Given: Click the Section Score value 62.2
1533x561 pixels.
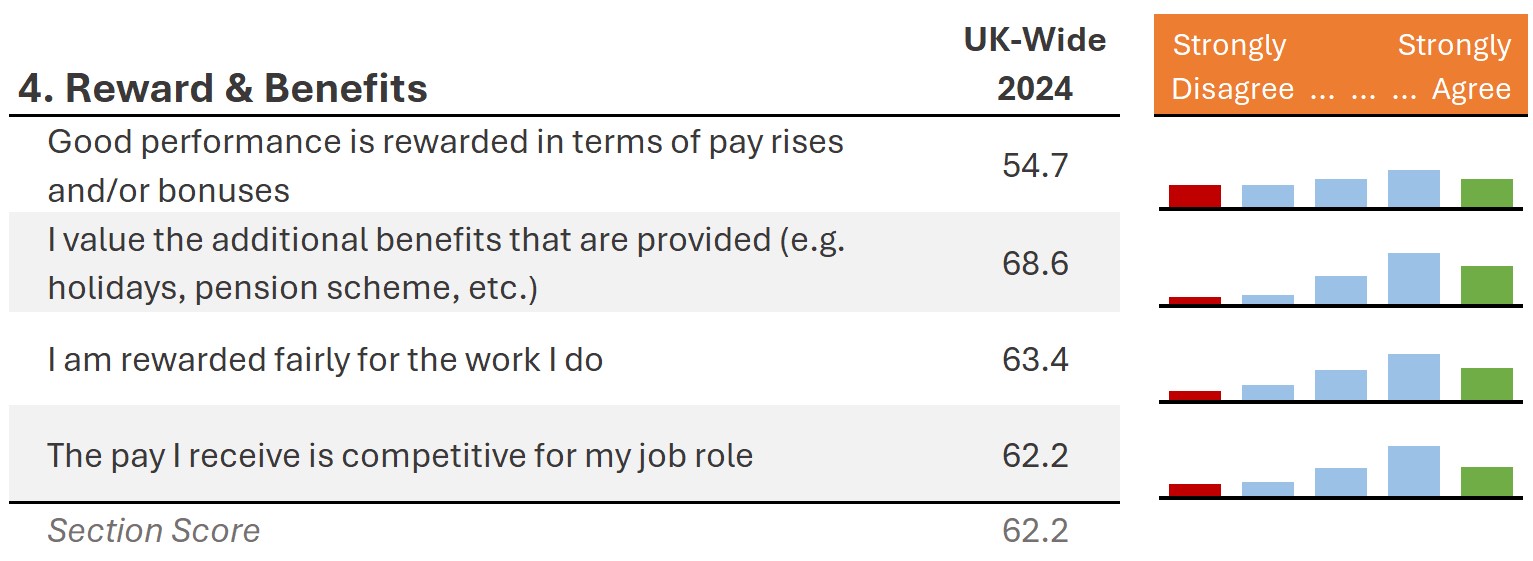Looking at the screenshot, I should (1035, 530).
